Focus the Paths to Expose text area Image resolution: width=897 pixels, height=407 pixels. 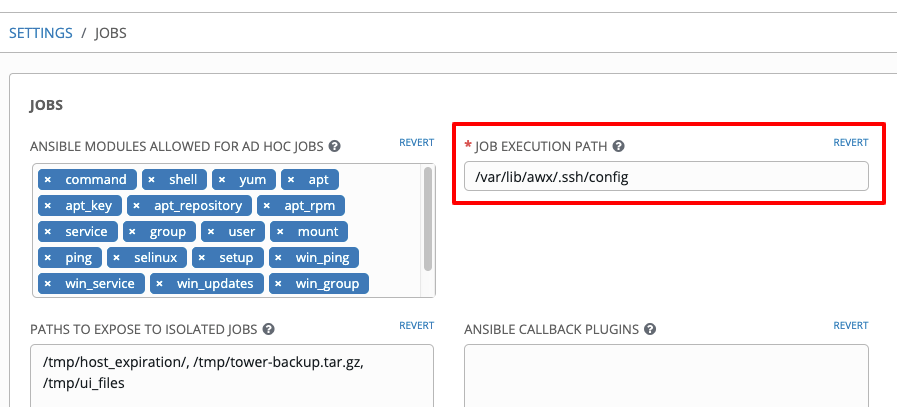(232, 376)
